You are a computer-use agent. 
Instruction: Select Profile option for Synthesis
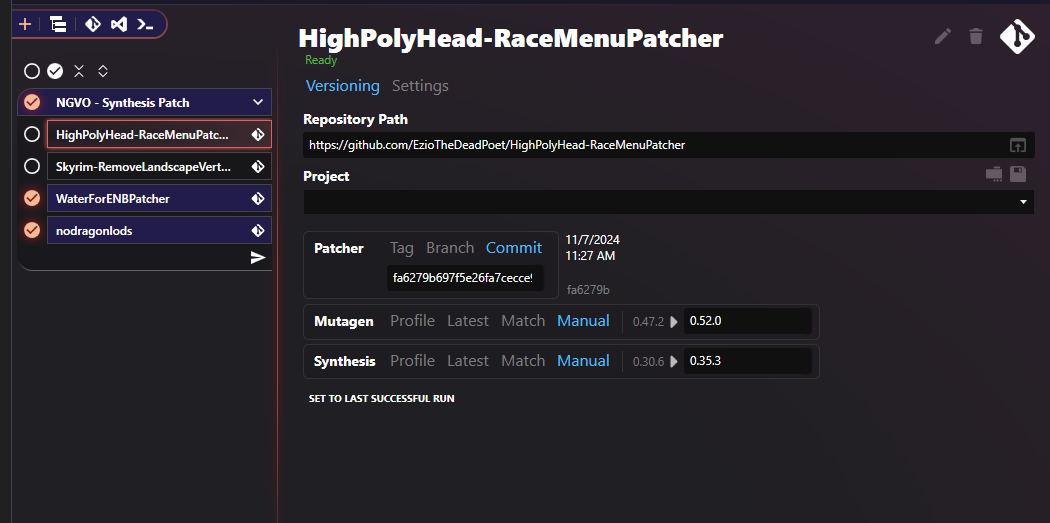(x=412, y=361)
